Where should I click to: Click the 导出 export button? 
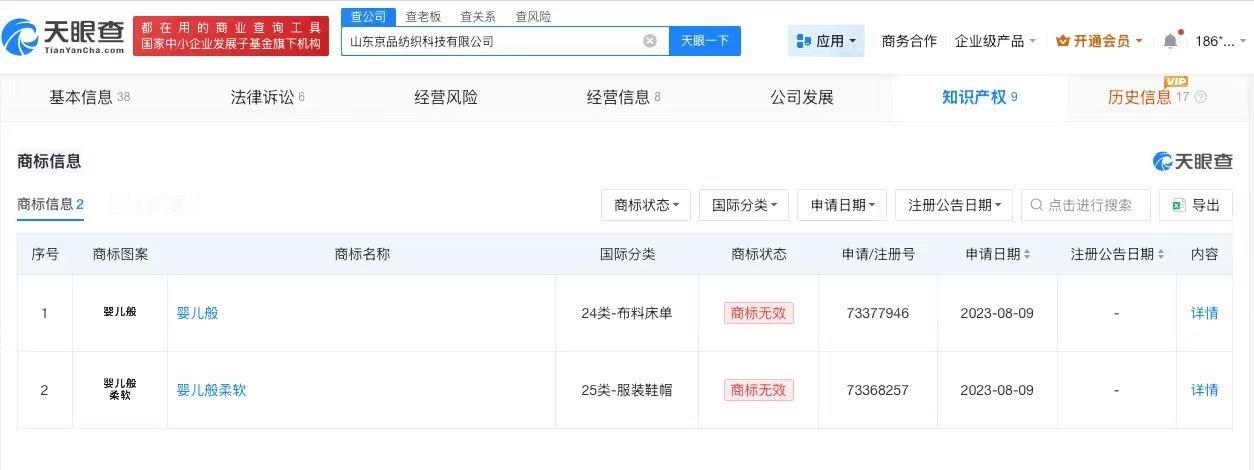pos(1196,205)
